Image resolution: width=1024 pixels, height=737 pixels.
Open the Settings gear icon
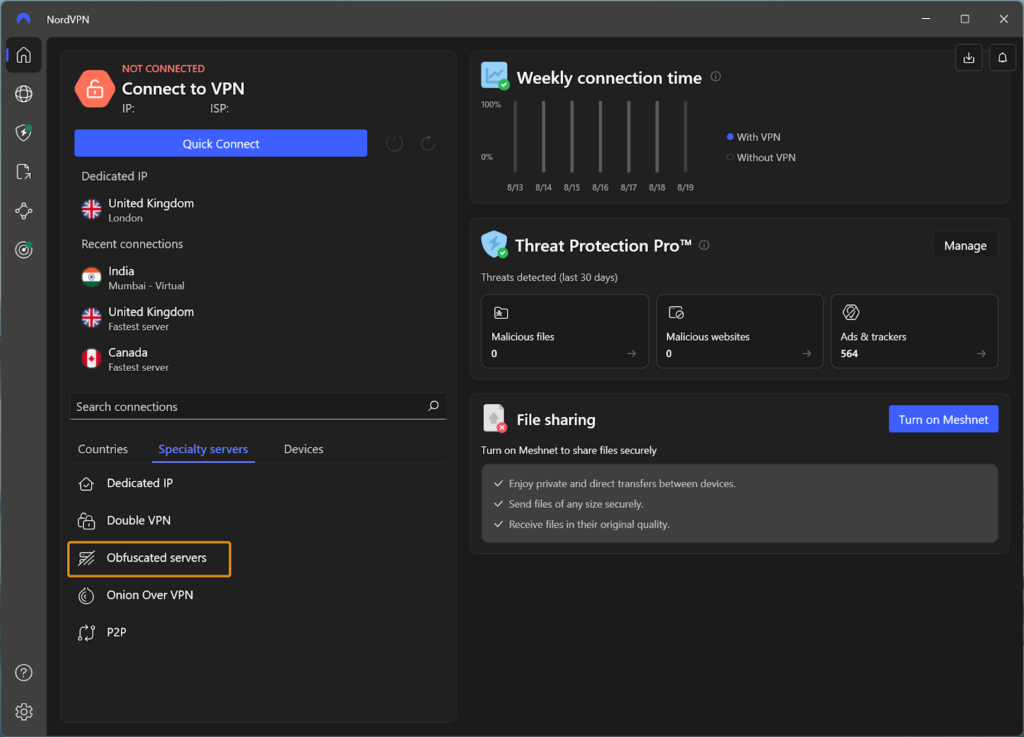pos(24,712)
